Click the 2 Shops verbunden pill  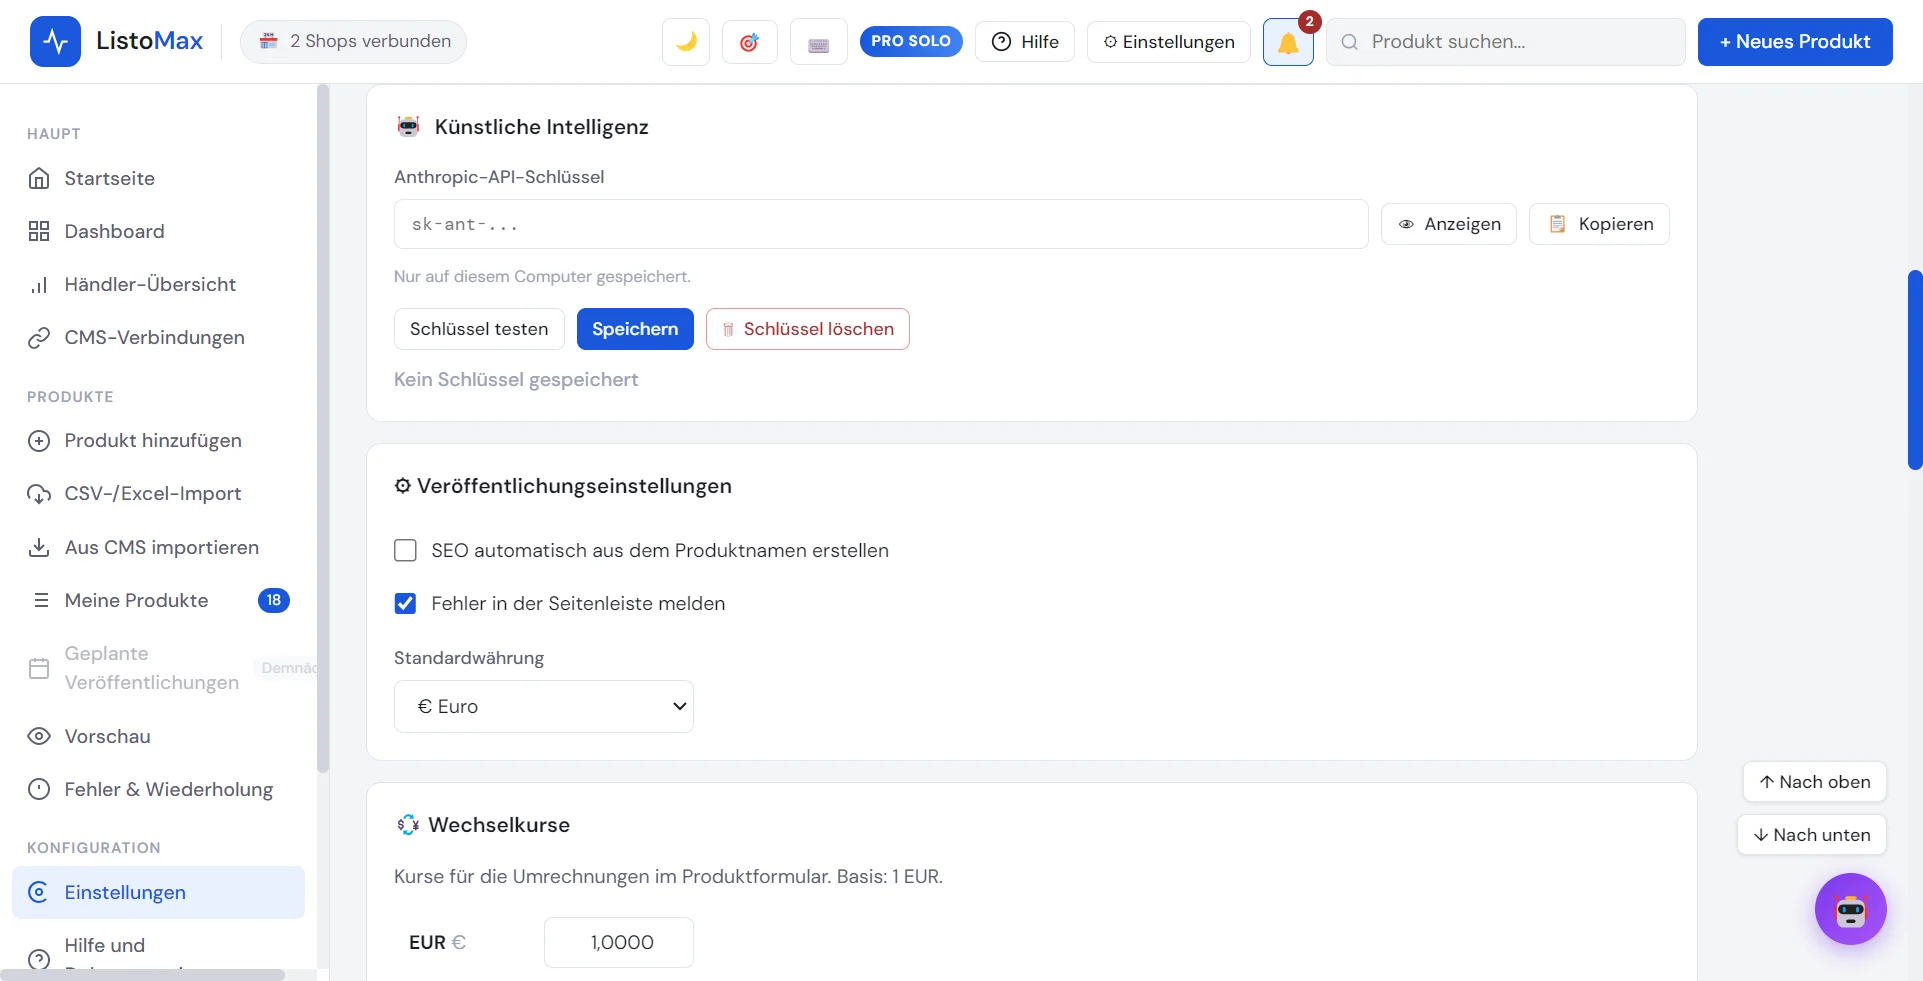coord(353,42)
